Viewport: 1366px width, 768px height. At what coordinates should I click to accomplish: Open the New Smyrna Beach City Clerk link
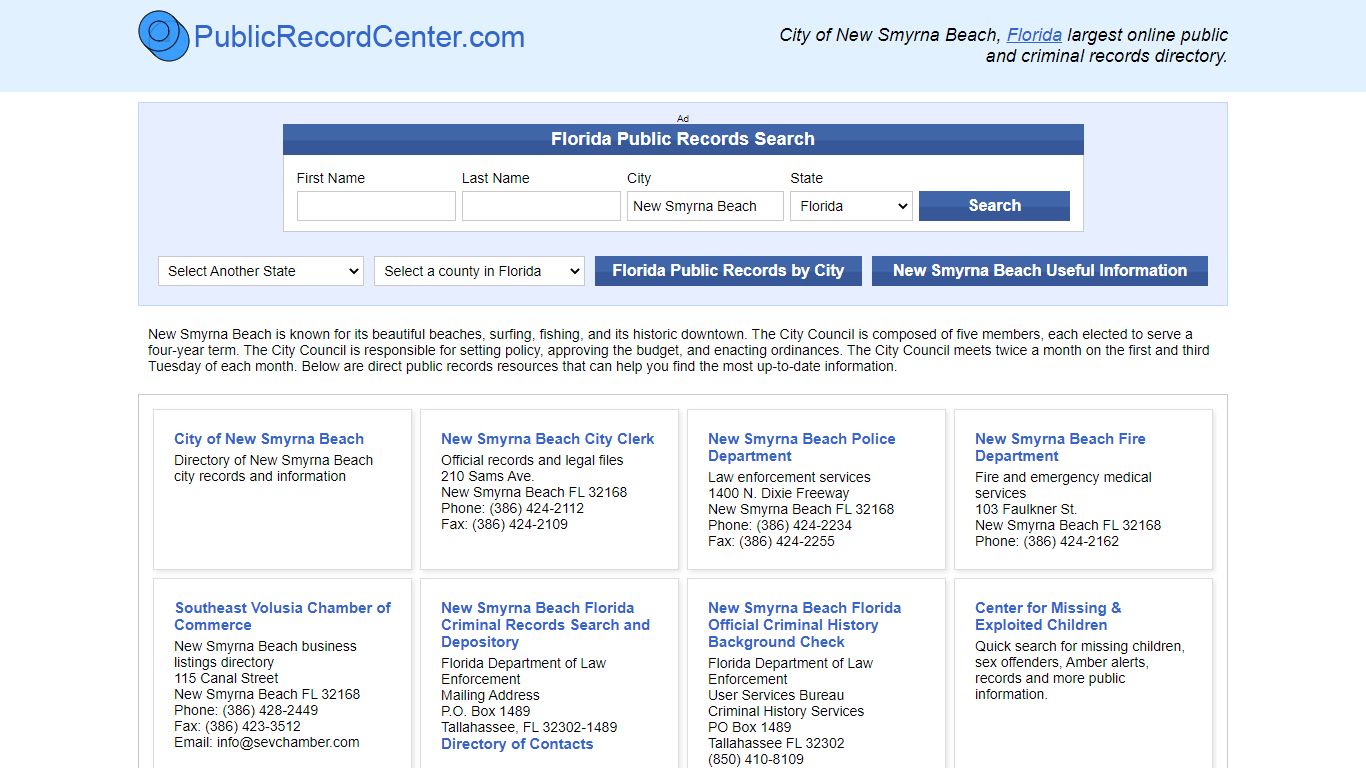(548, 439)
